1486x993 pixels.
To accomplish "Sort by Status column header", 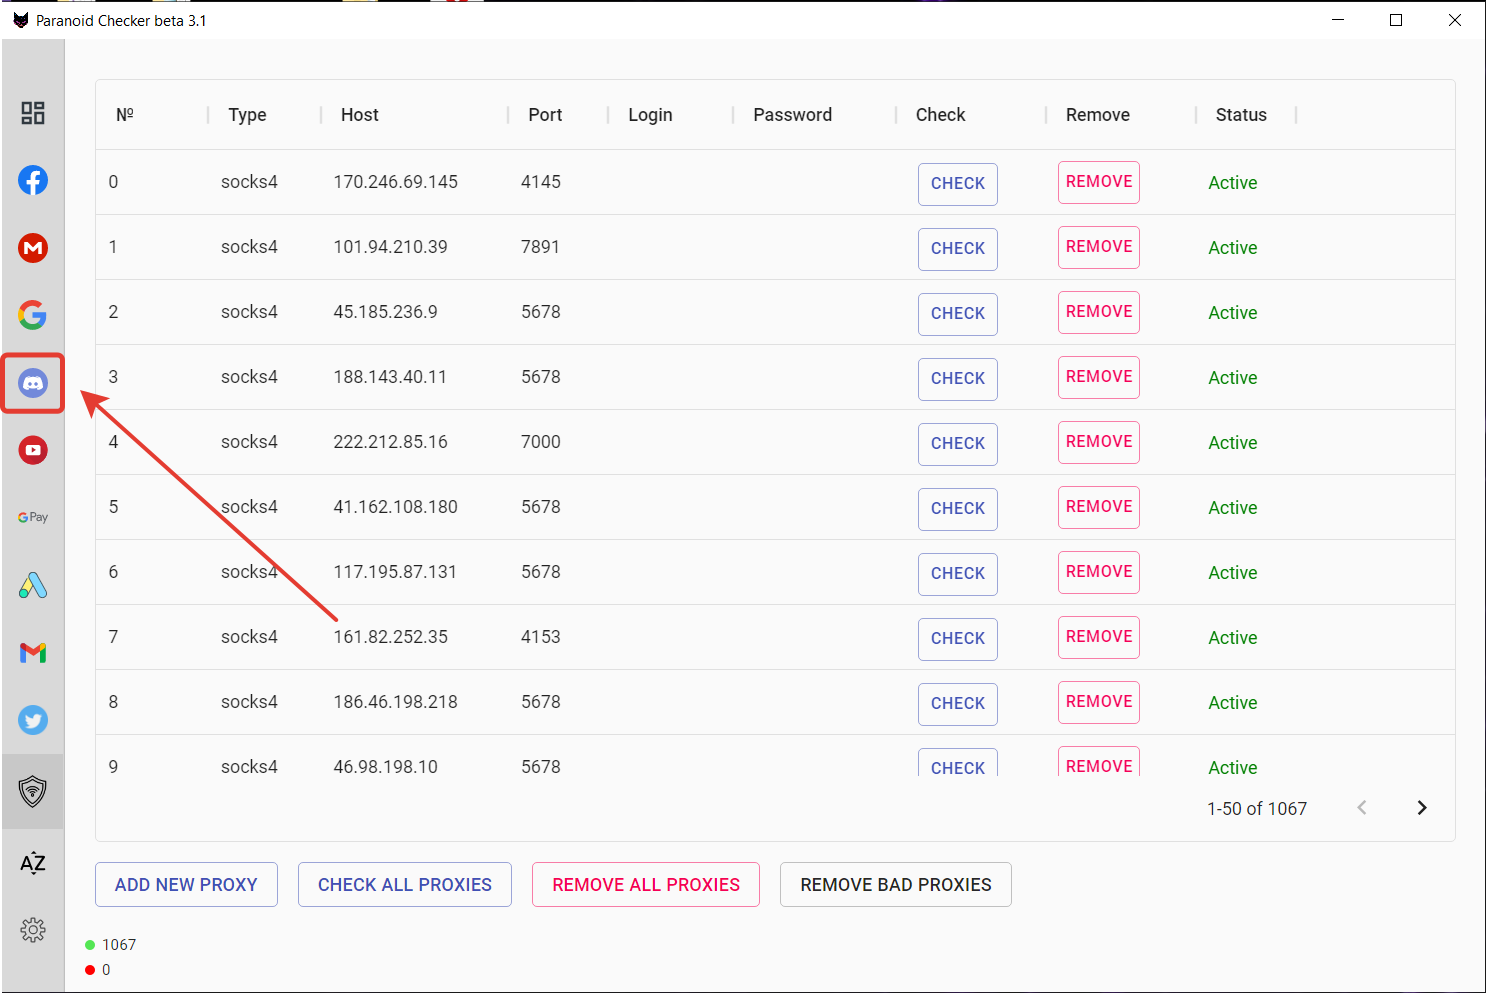I will [x=1241, y=115].
